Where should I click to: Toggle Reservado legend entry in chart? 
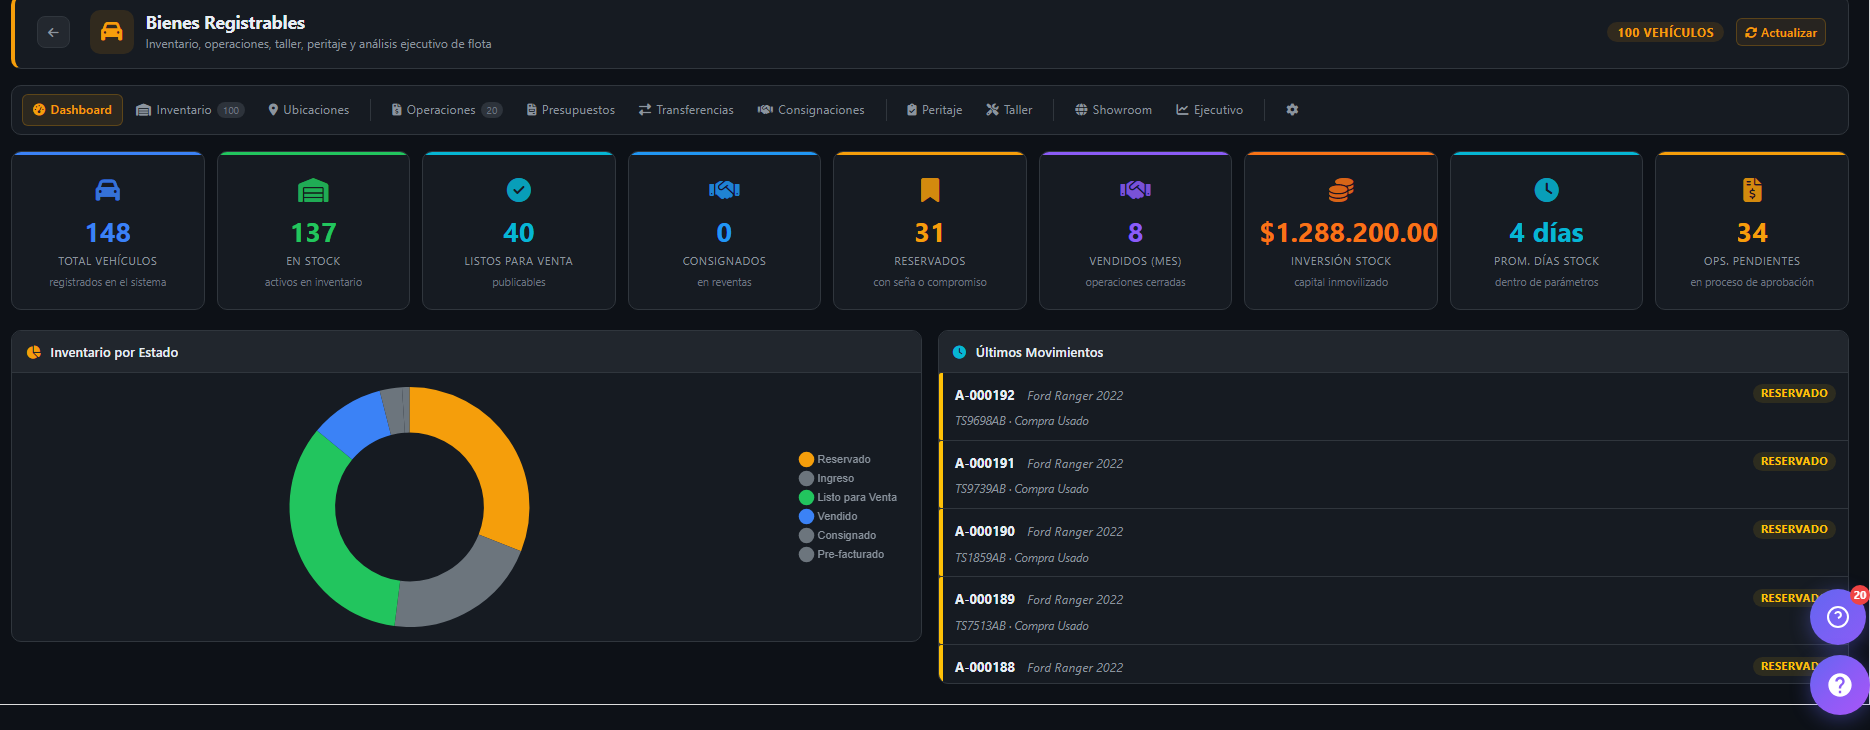click(x=835, y=459)
